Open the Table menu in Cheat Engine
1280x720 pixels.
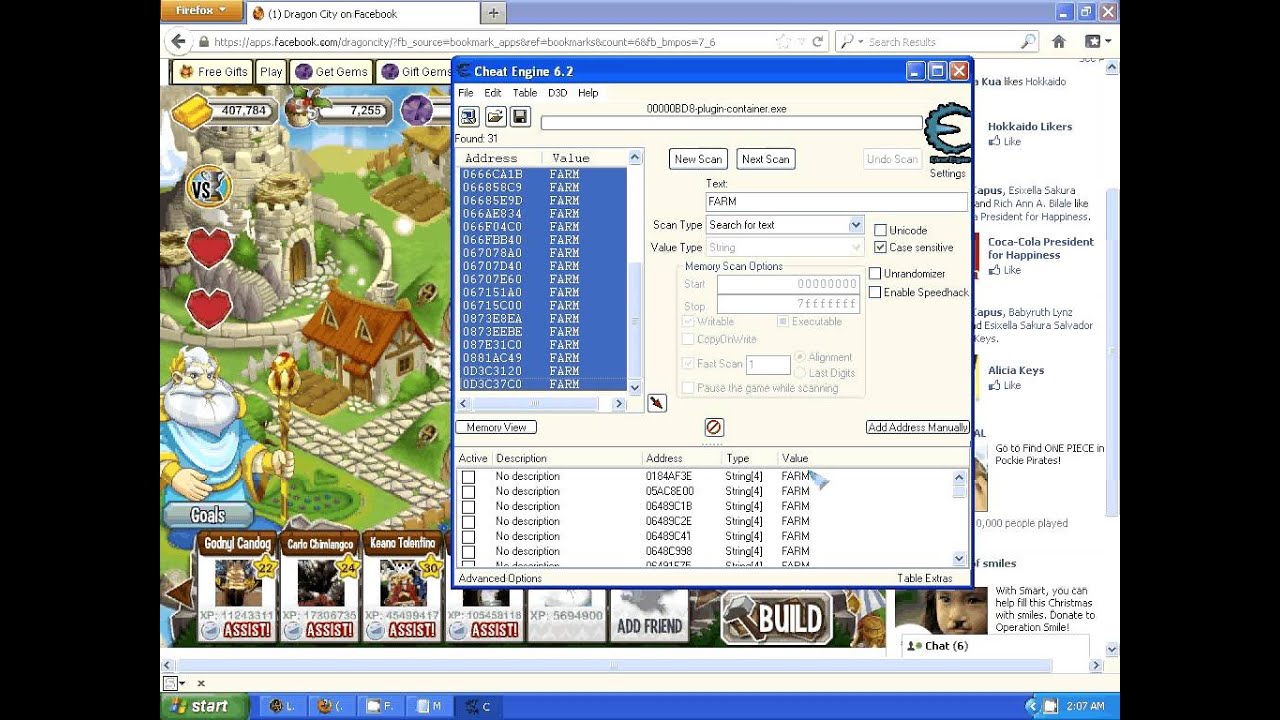tap(525, 93)
